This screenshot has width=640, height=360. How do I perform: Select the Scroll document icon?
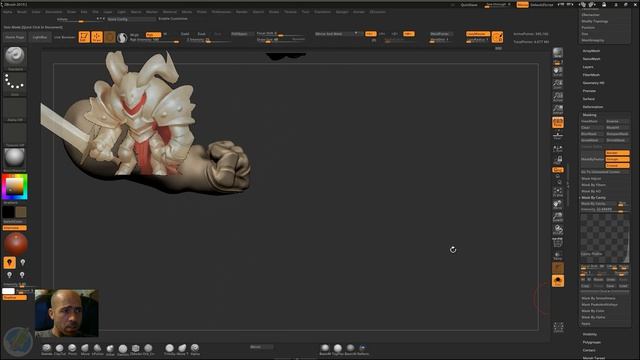tap(558, 71)
